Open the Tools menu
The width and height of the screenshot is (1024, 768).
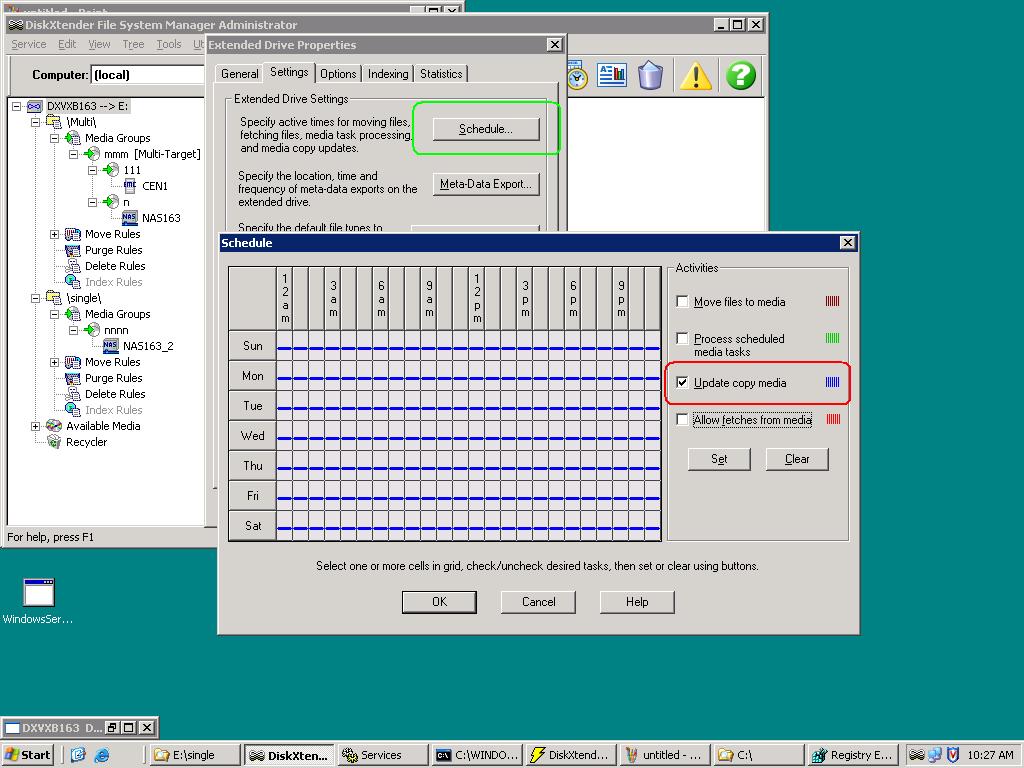click(168, 44)
